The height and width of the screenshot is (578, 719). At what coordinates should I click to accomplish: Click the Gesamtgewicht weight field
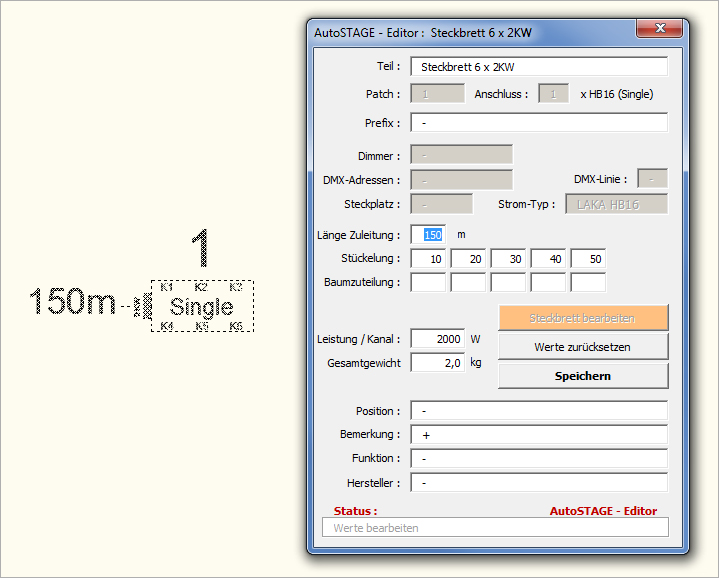tap(437, 363)
